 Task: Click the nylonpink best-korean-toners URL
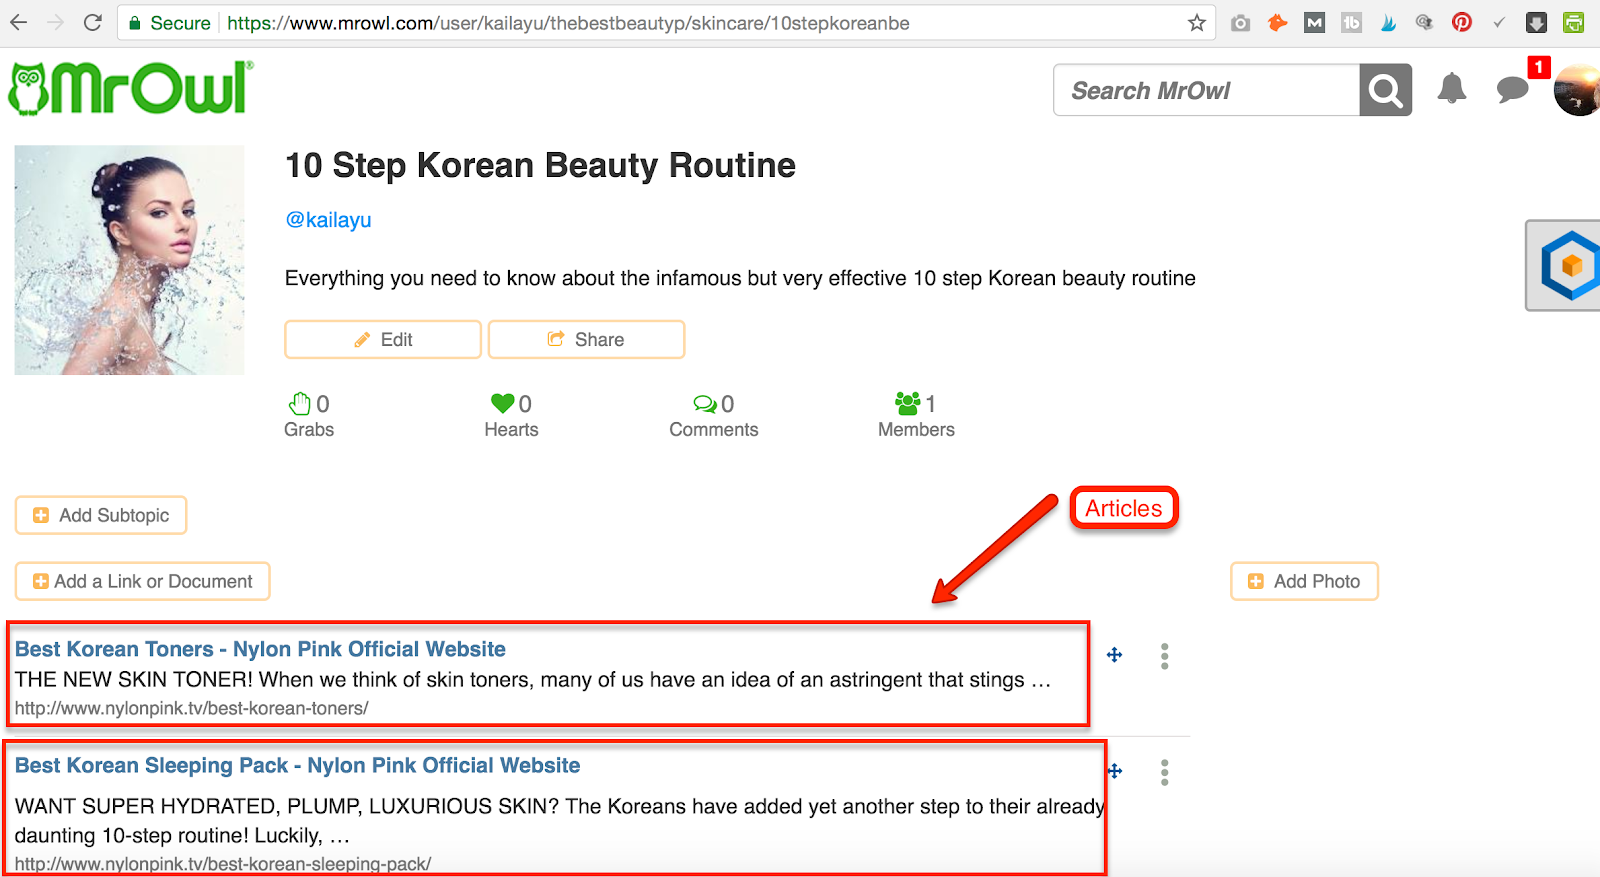pos(191,708)
